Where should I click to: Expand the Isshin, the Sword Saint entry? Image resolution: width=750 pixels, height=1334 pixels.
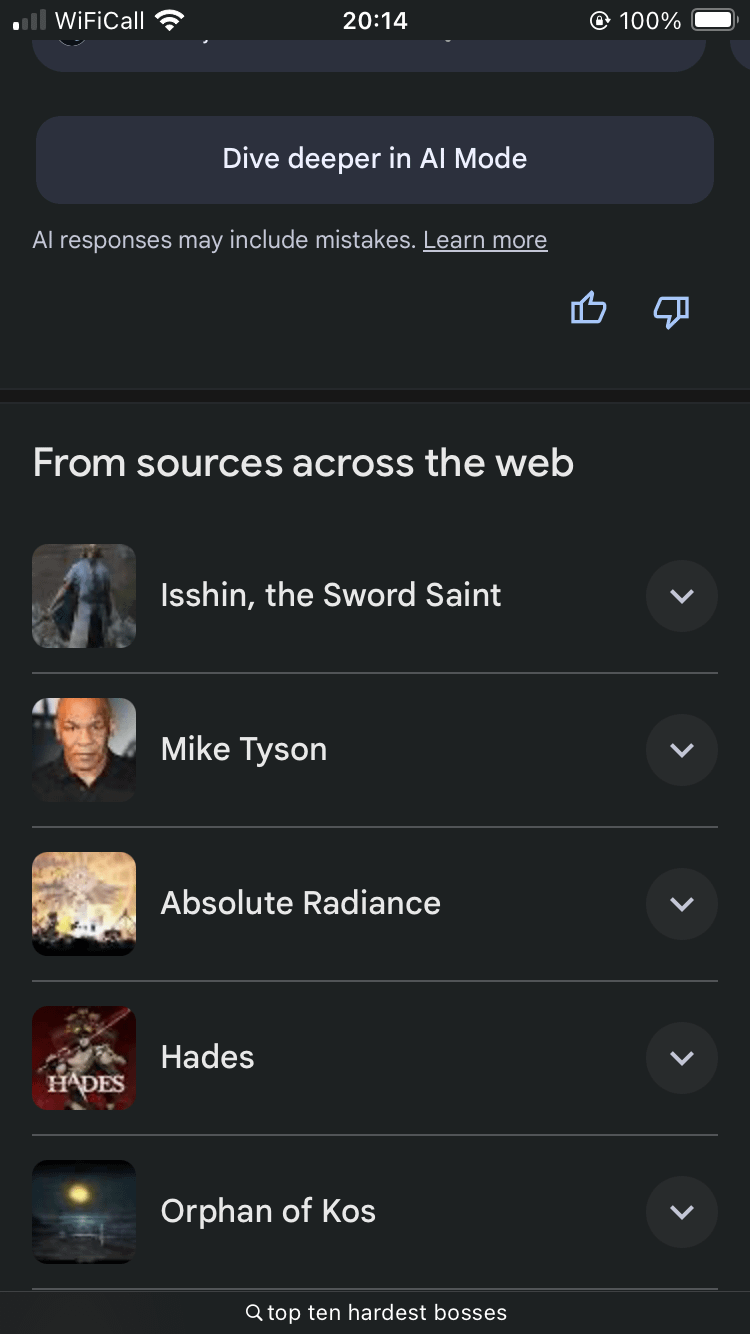[681, 596]
